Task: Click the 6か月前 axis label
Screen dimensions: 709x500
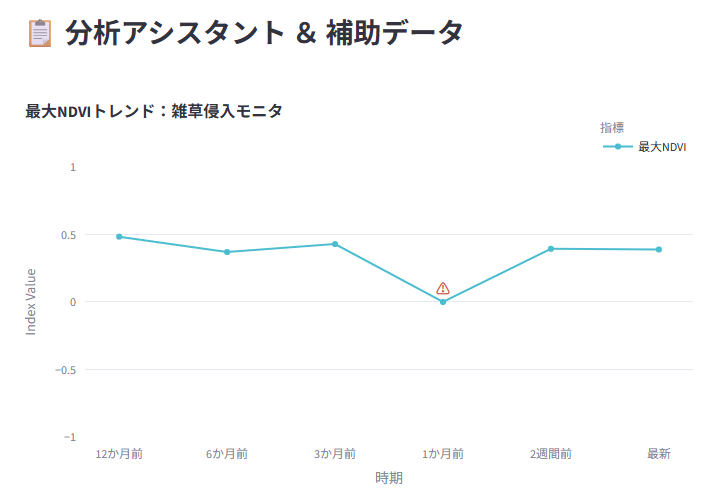Action: (227, 453)
